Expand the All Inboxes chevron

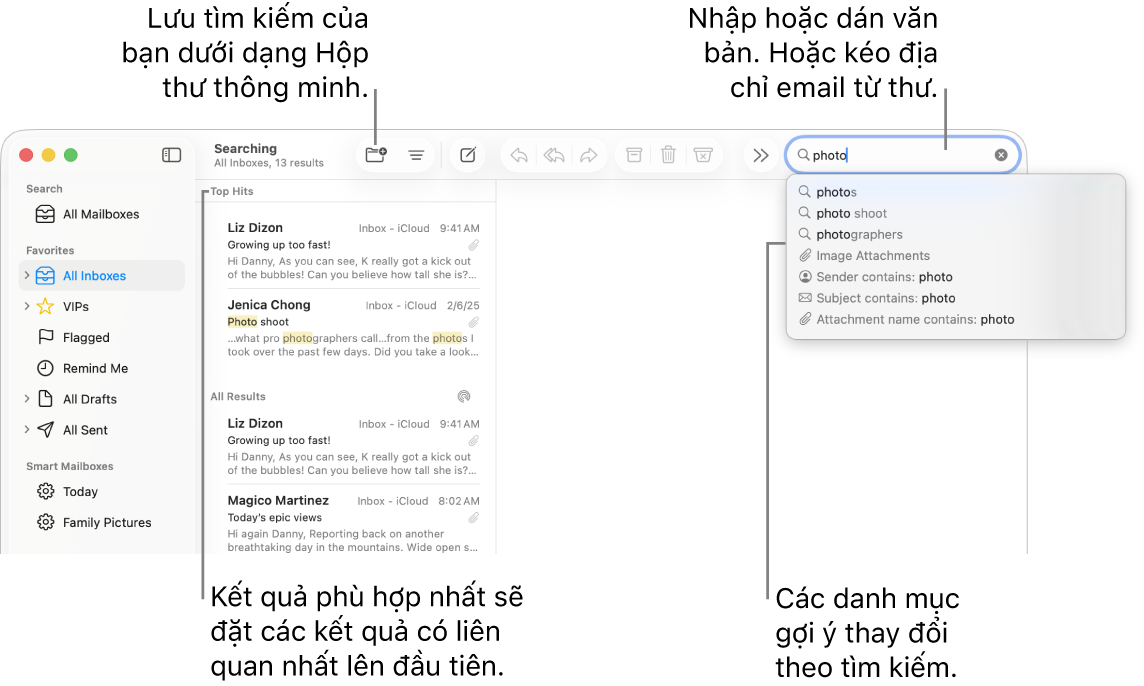pos(27,275)
